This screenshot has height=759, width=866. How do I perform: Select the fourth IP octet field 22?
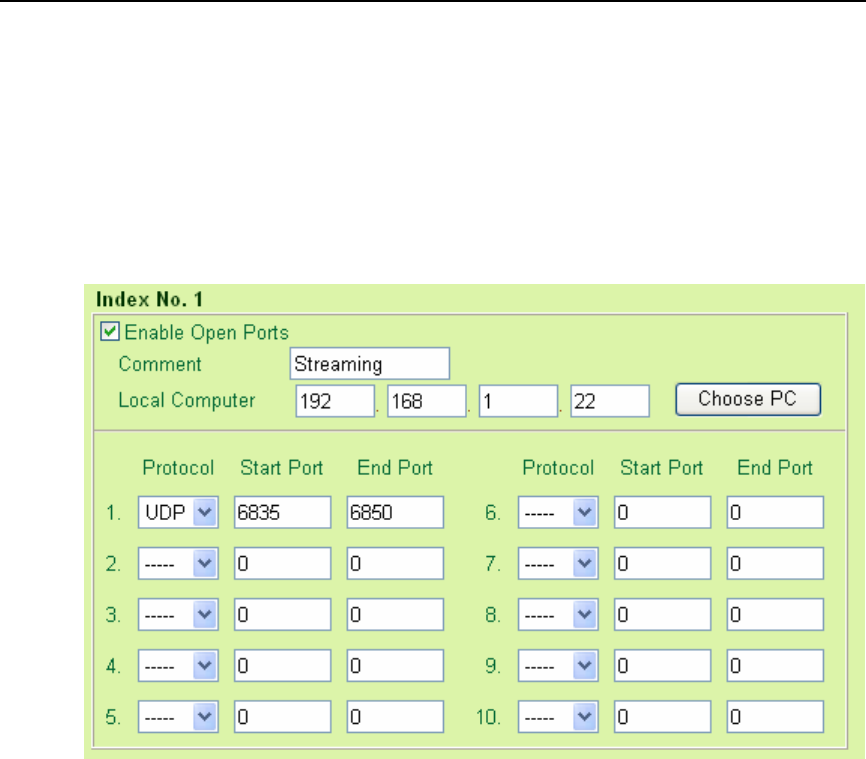pos(610,401)
